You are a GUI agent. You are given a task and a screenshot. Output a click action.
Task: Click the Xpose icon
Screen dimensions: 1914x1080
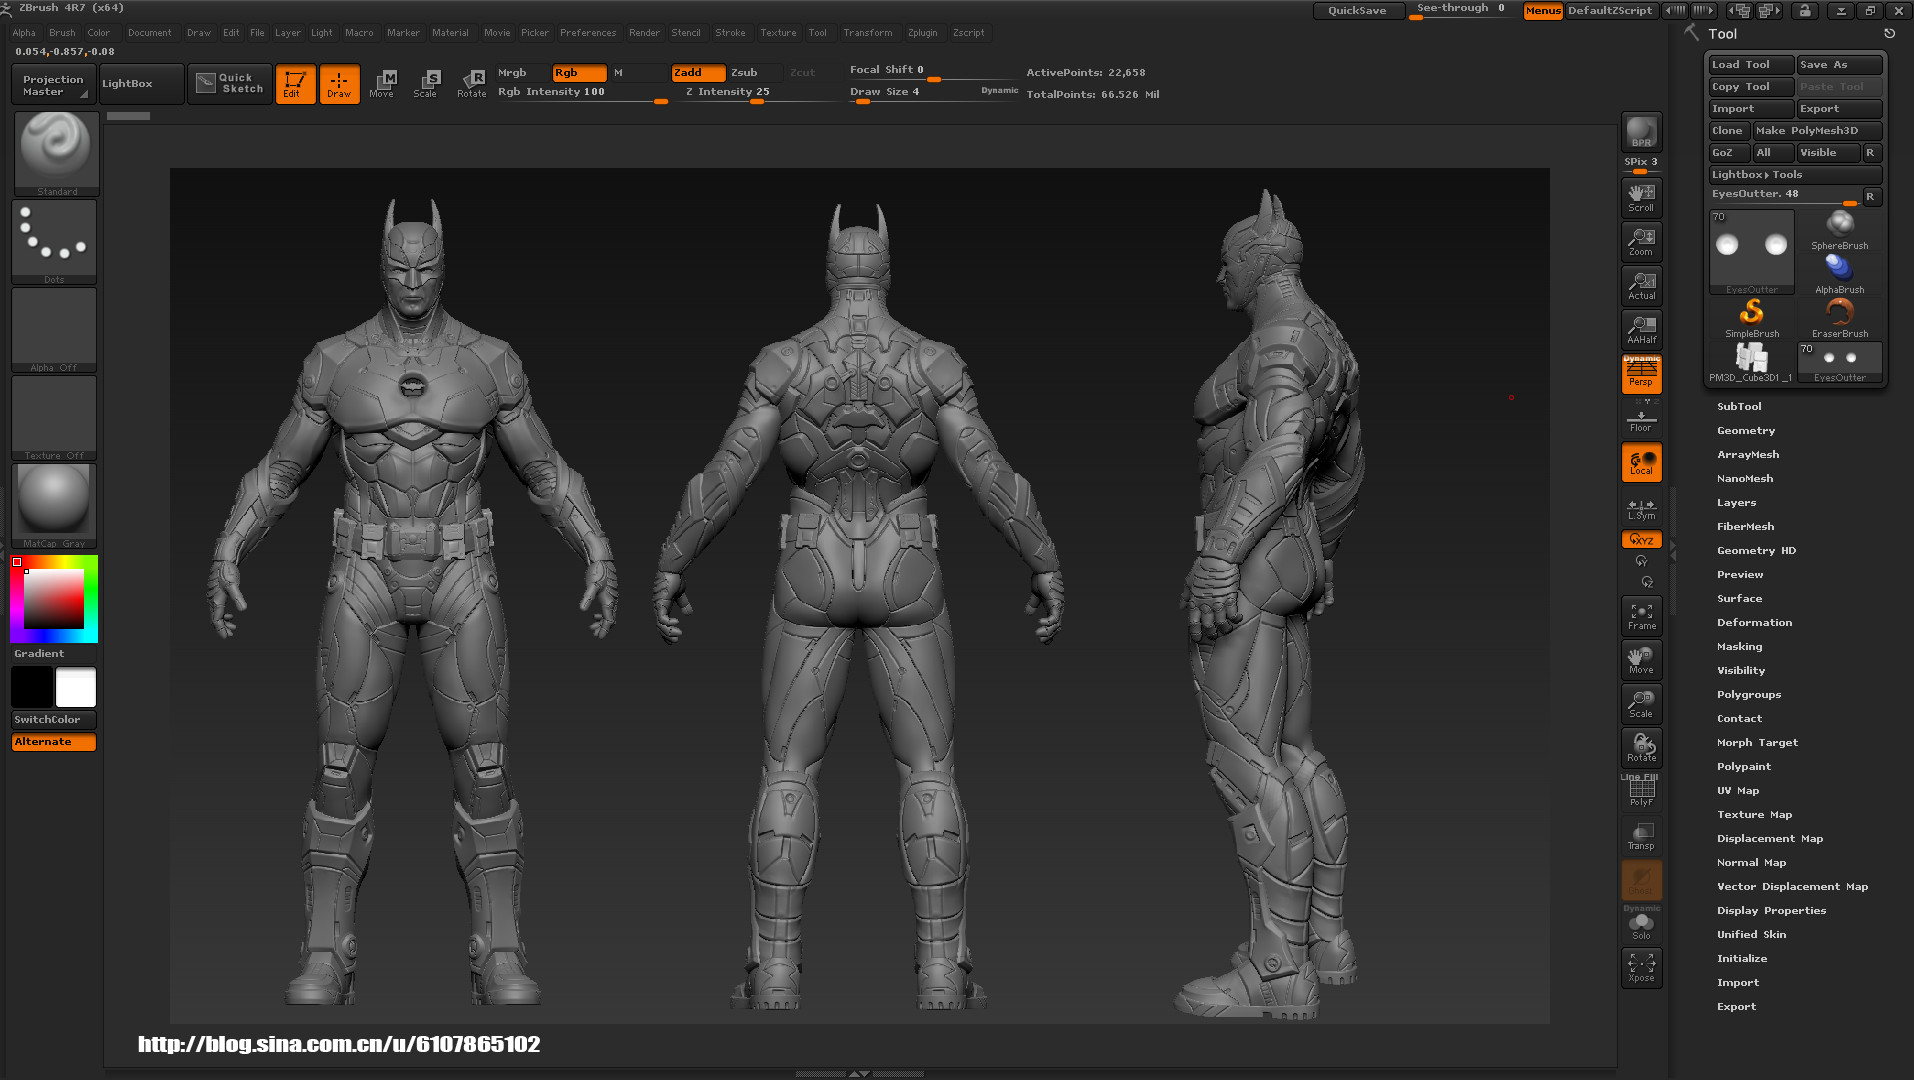tap(1641, 968)
